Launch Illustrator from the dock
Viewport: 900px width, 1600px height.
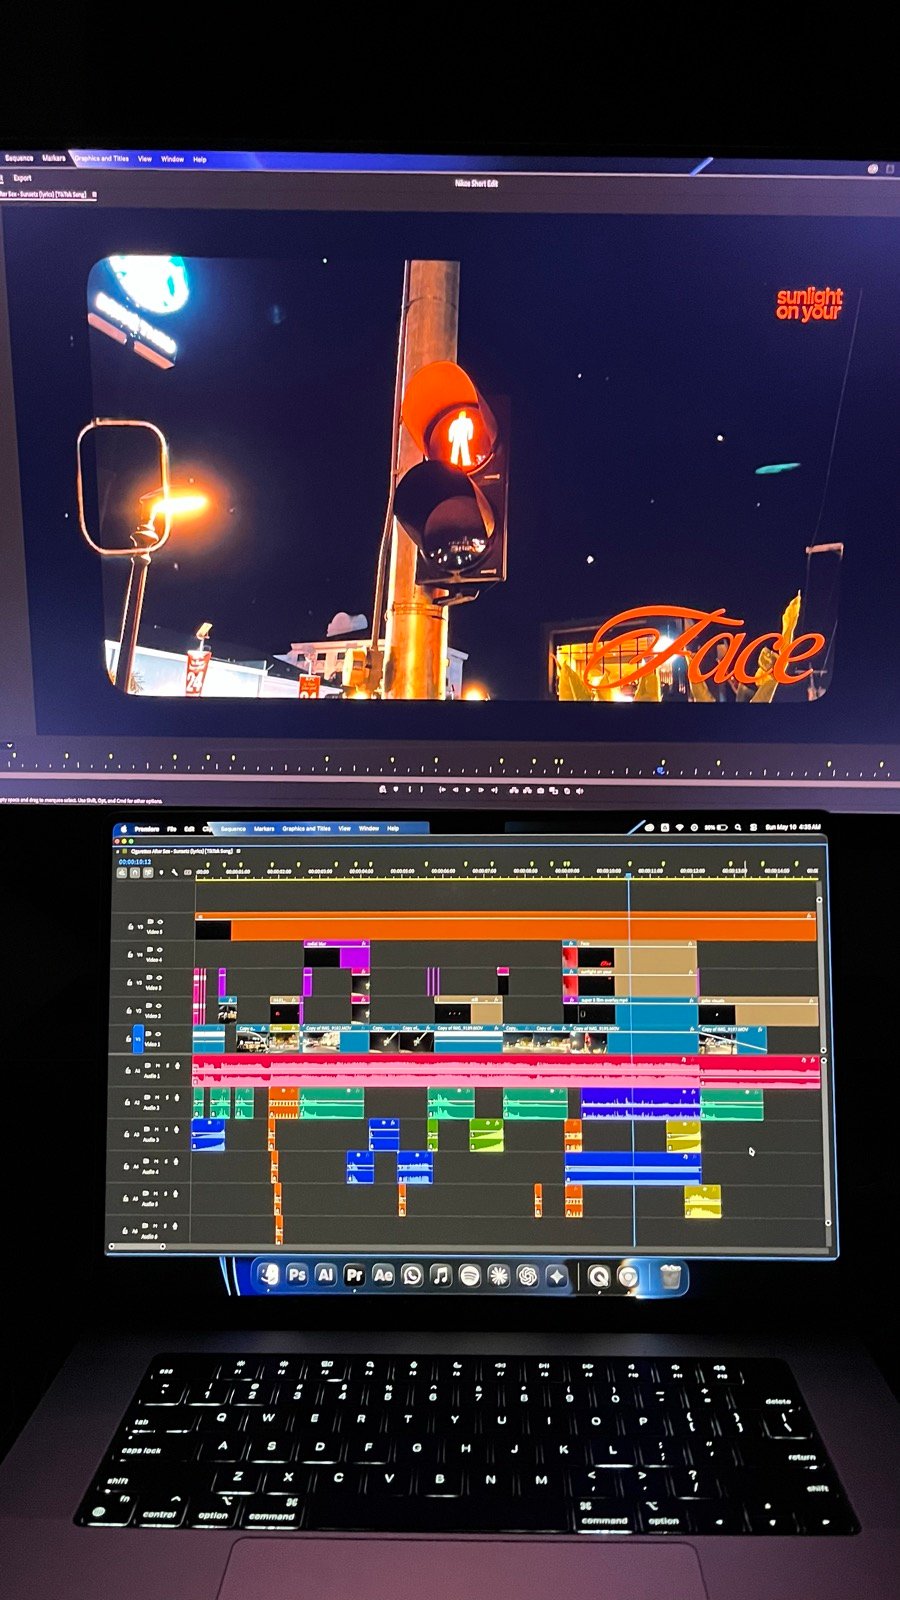325,1275
